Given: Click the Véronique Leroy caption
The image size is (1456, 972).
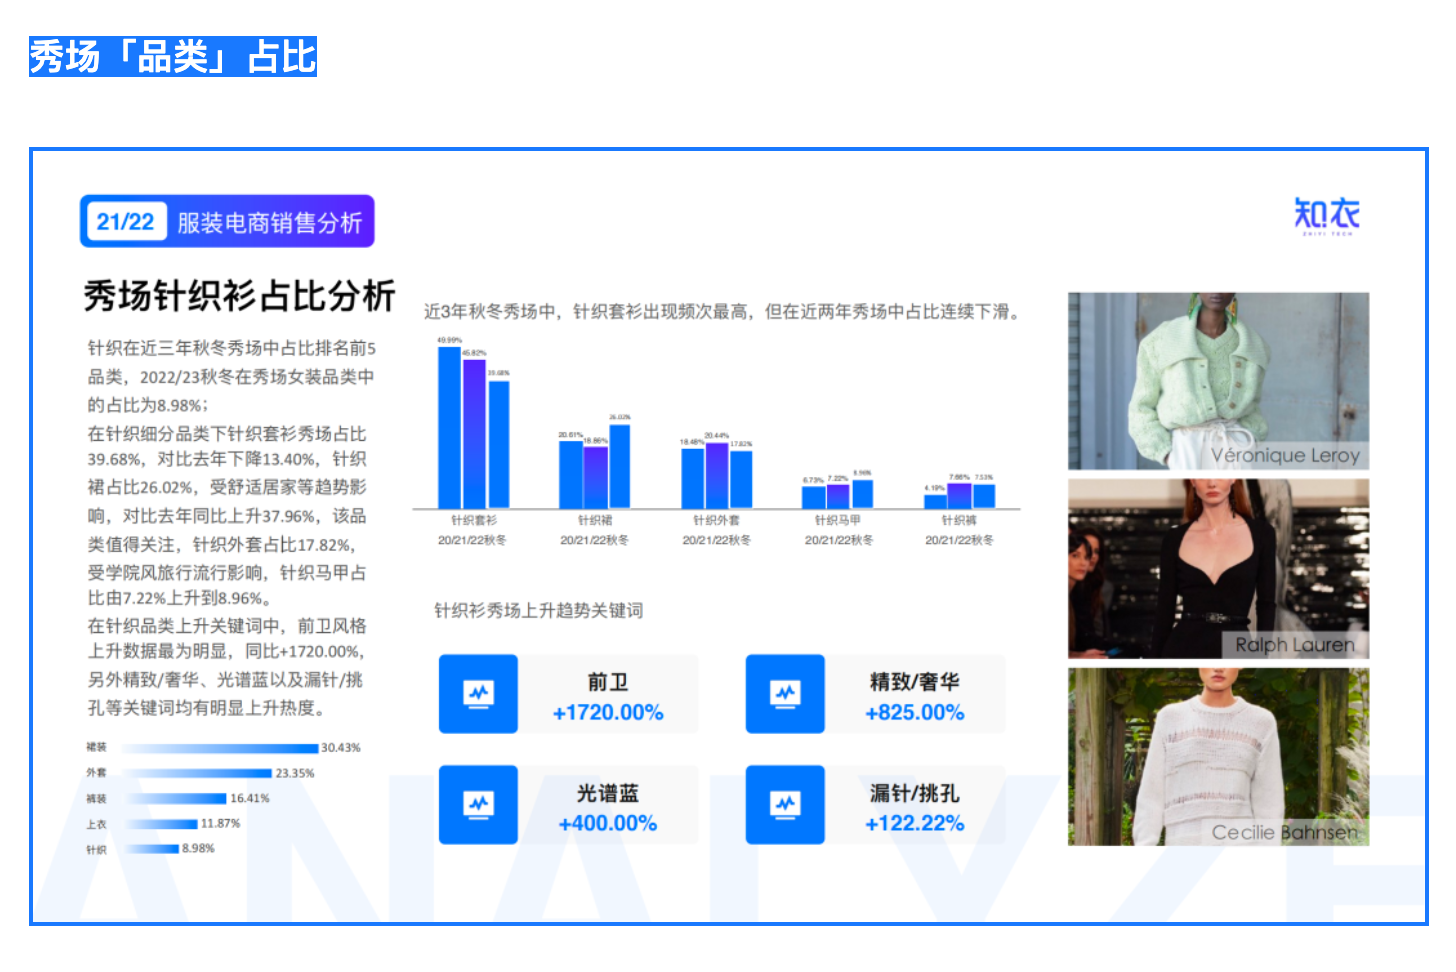Looking at the screenshot, I should [x=1285, y=456].
